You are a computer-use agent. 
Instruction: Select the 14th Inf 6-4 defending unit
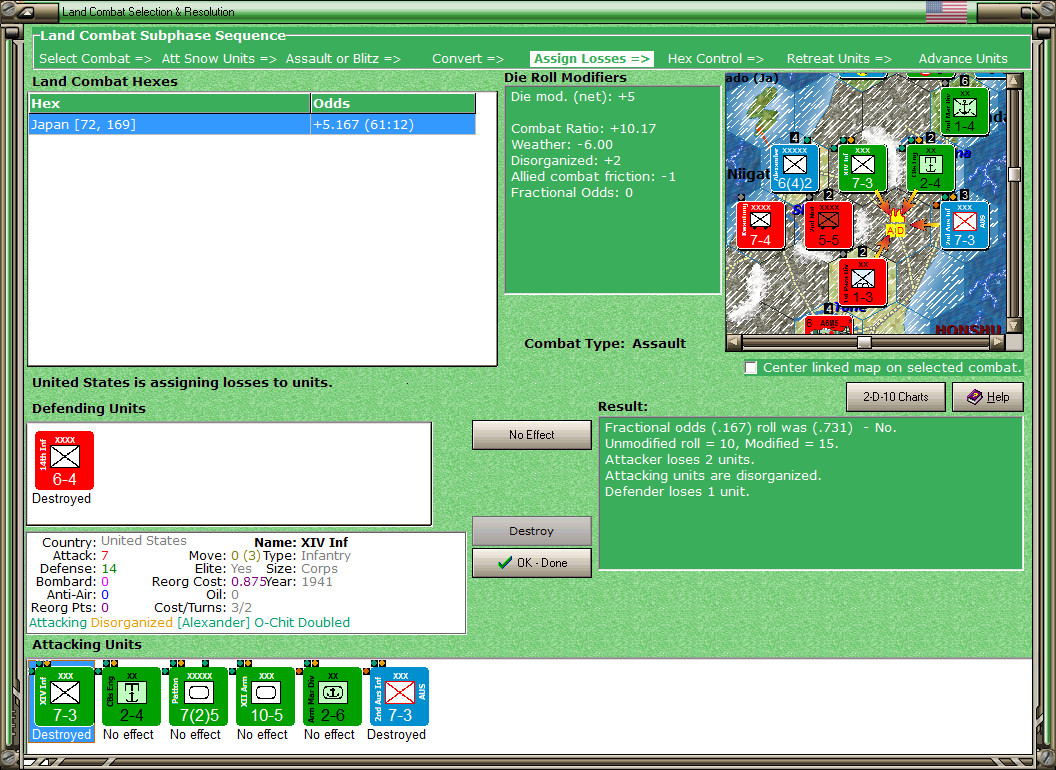tap(64, 460)
